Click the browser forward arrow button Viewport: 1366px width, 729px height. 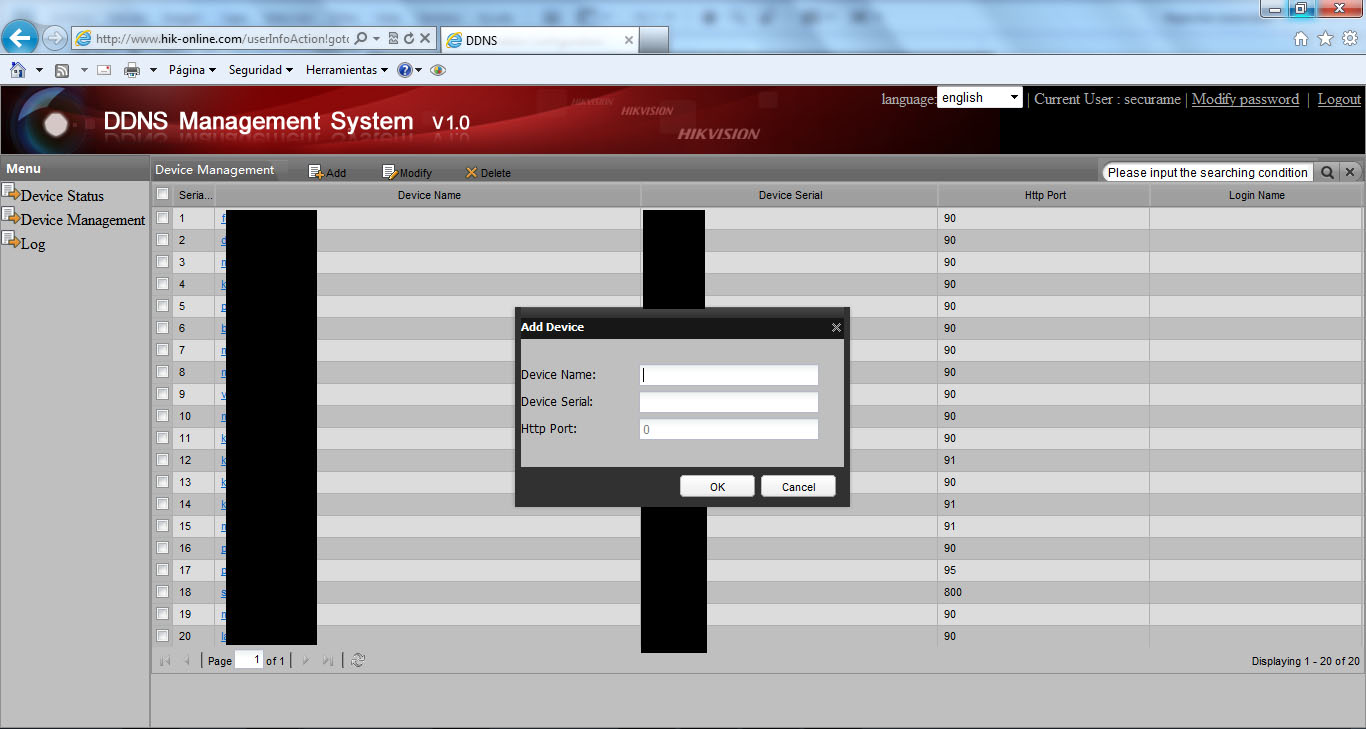[x=54, y=38]
